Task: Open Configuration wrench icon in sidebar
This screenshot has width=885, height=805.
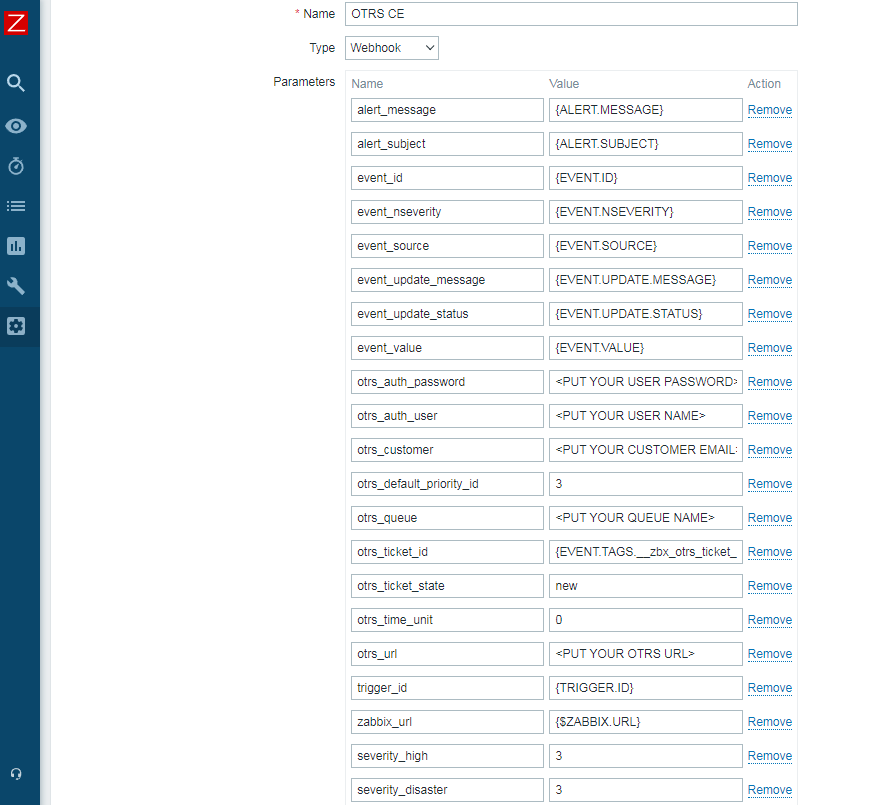Action: tap(16, 286)
